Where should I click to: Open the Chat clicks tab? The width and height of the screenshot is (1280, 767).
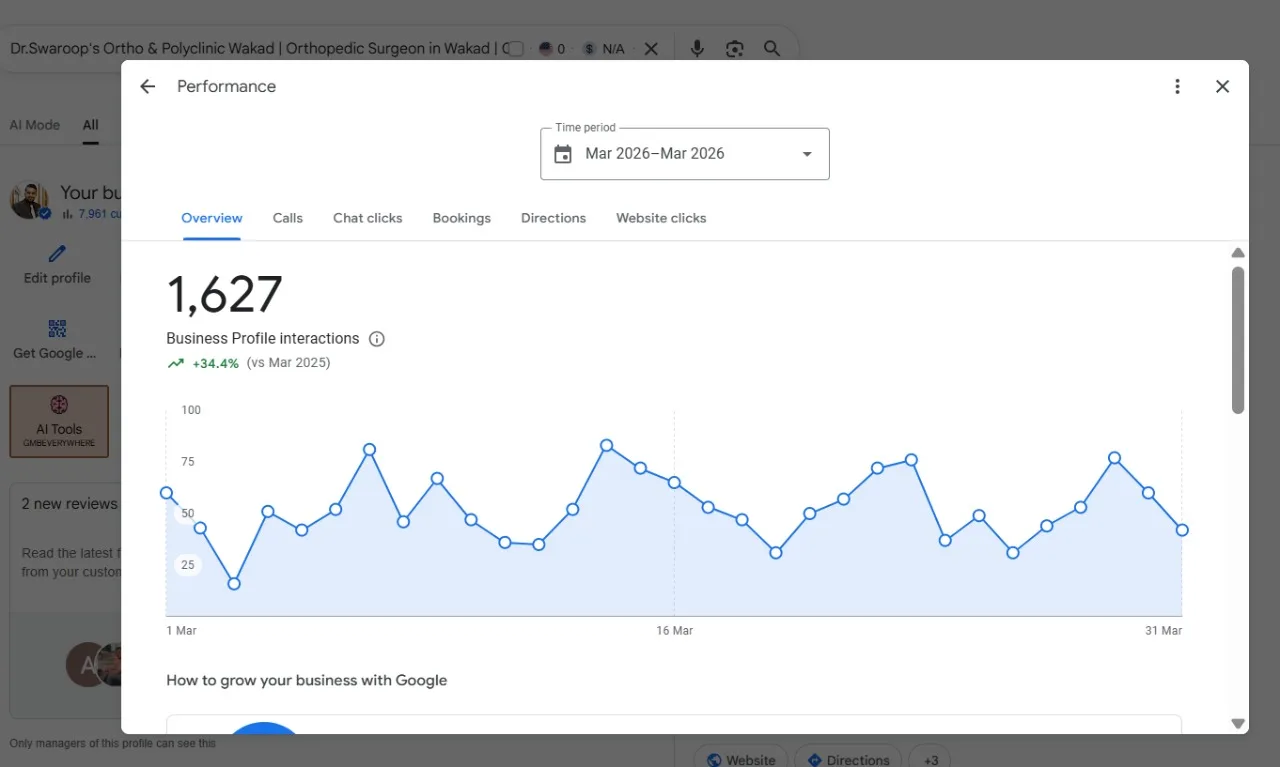[x=368, y=218]
